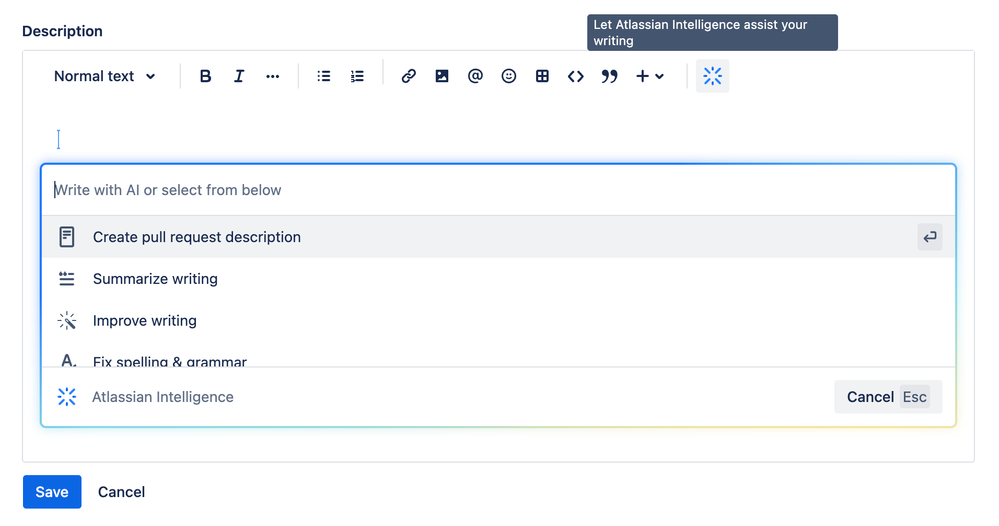The width and height of the screenshot is (999, 526).
Task: Click the document icon beside Create pull request
Action: (x=67, y=237)
